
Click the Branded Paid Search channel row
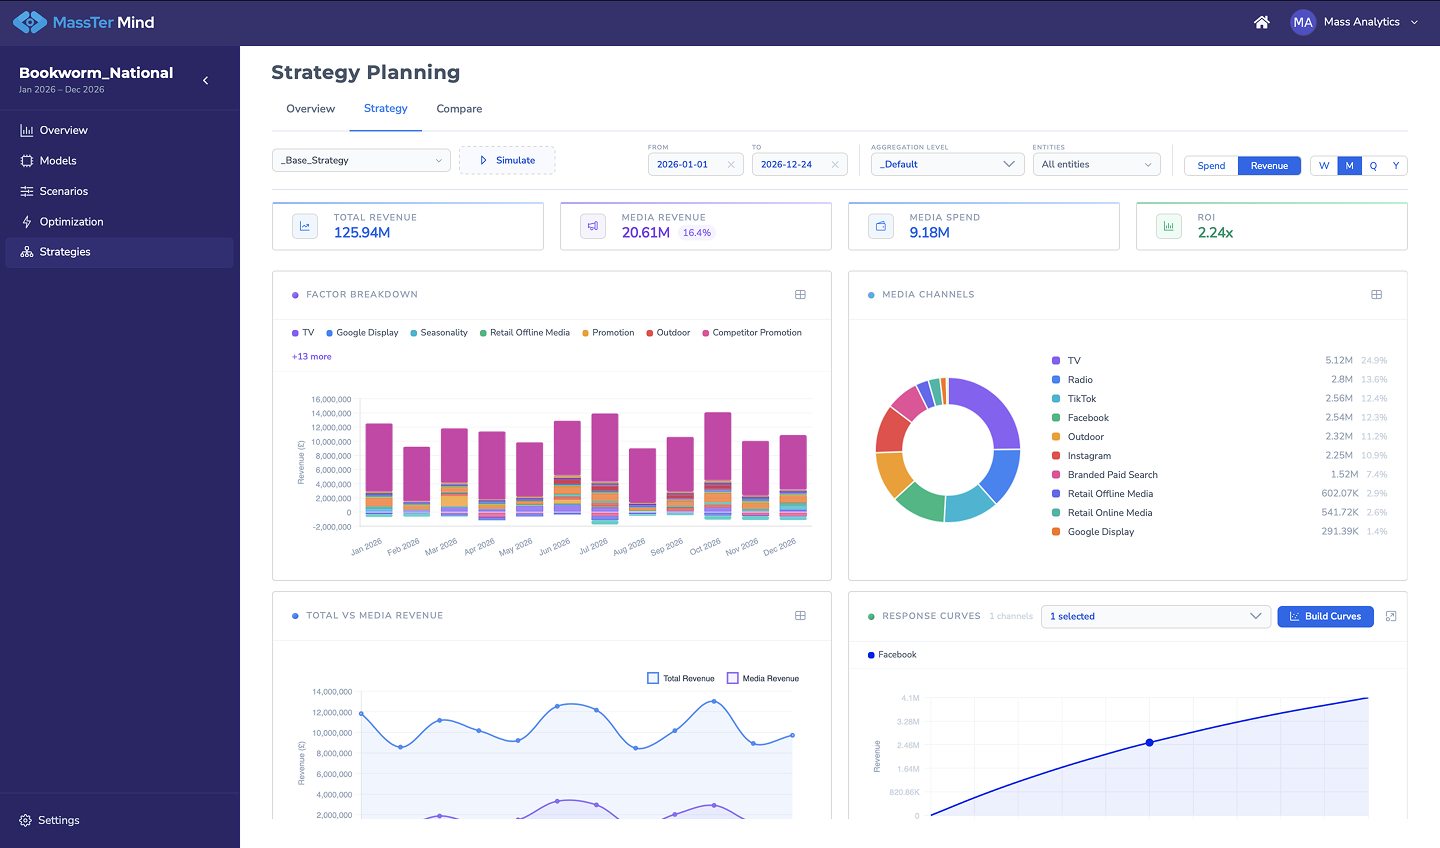coord(1220,475)
